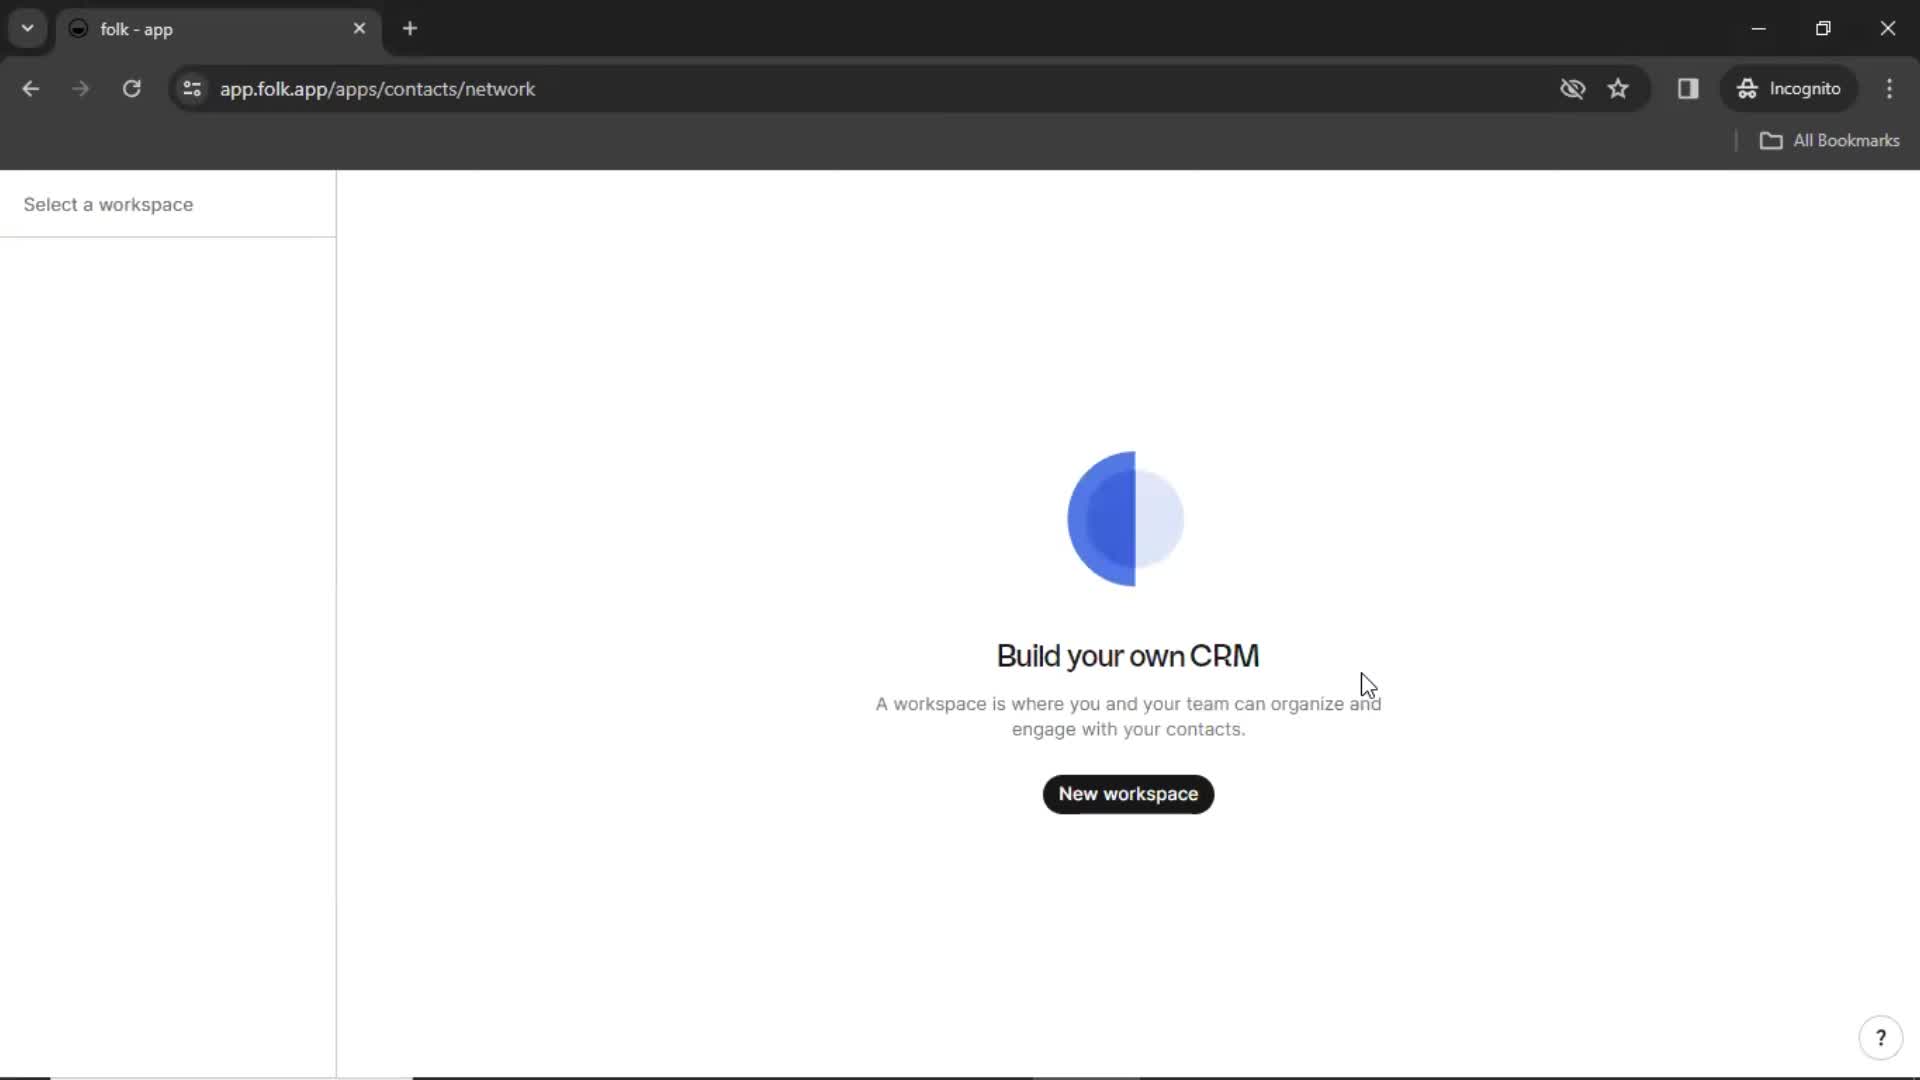Screen dimensions: 1920x1080
Task: Click the incognito mode icon
Action: click(x=1745, y=88)
